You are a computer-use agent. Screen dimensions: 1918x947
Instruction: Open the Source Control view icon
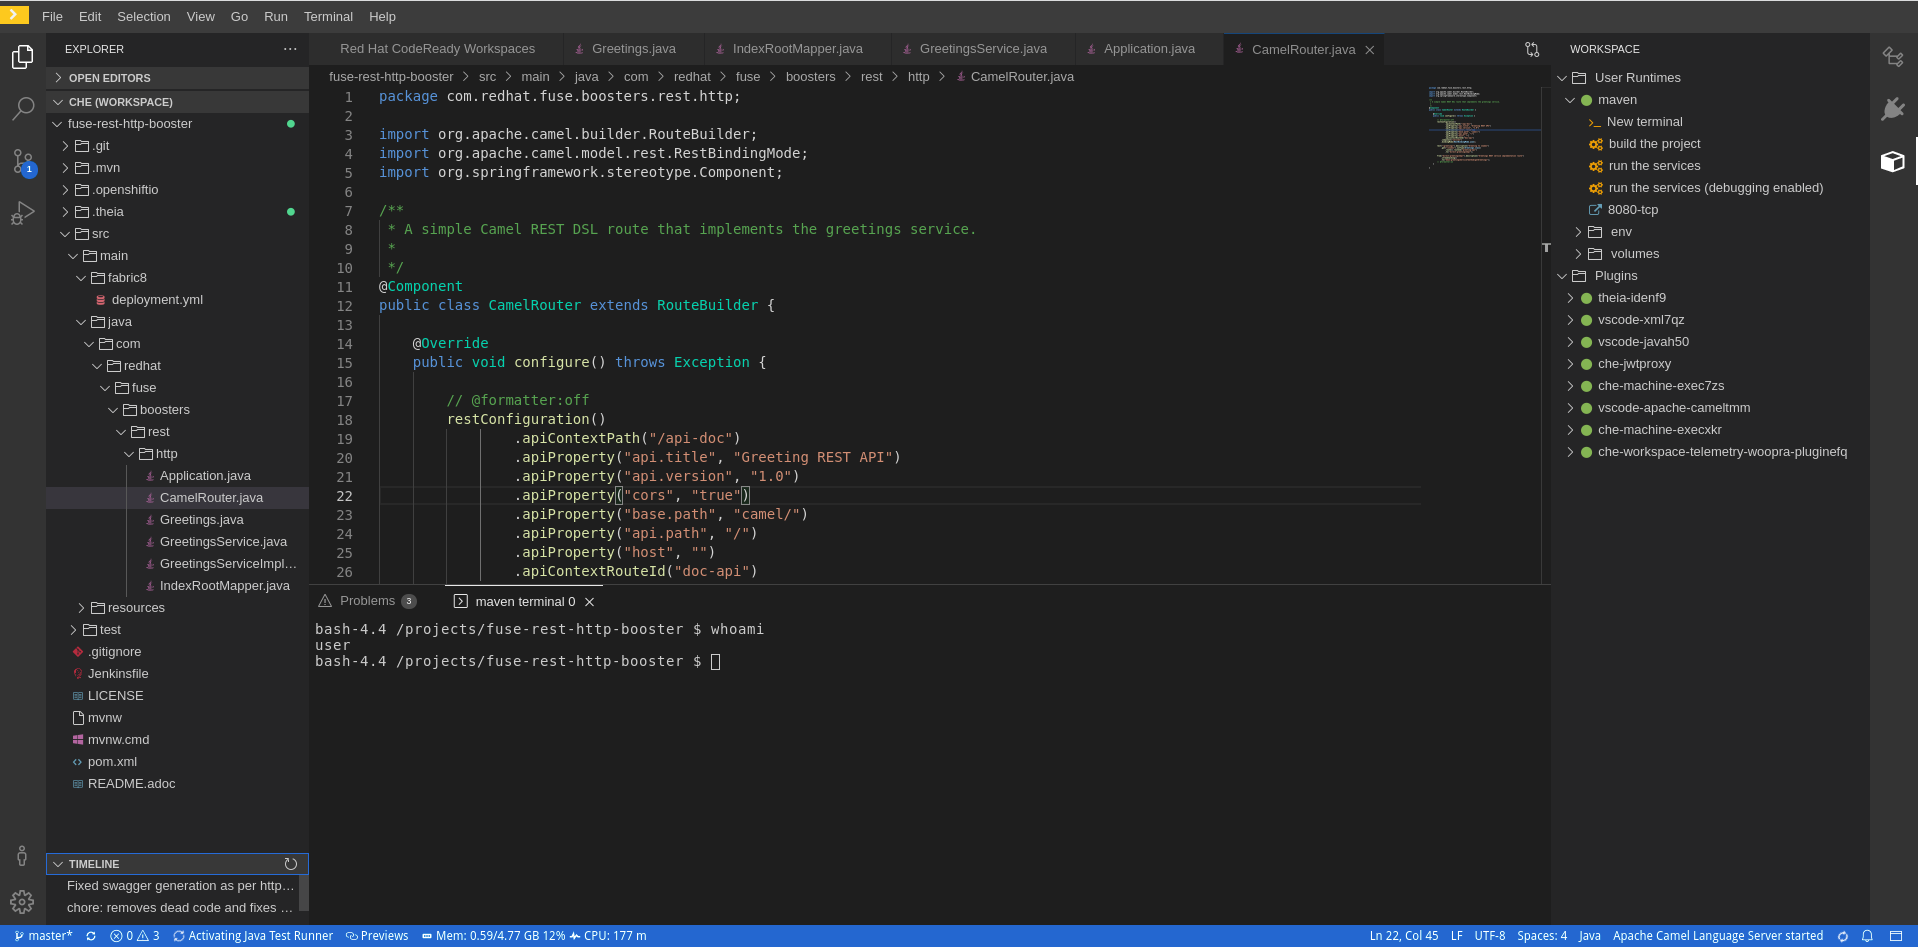point(22,161)
